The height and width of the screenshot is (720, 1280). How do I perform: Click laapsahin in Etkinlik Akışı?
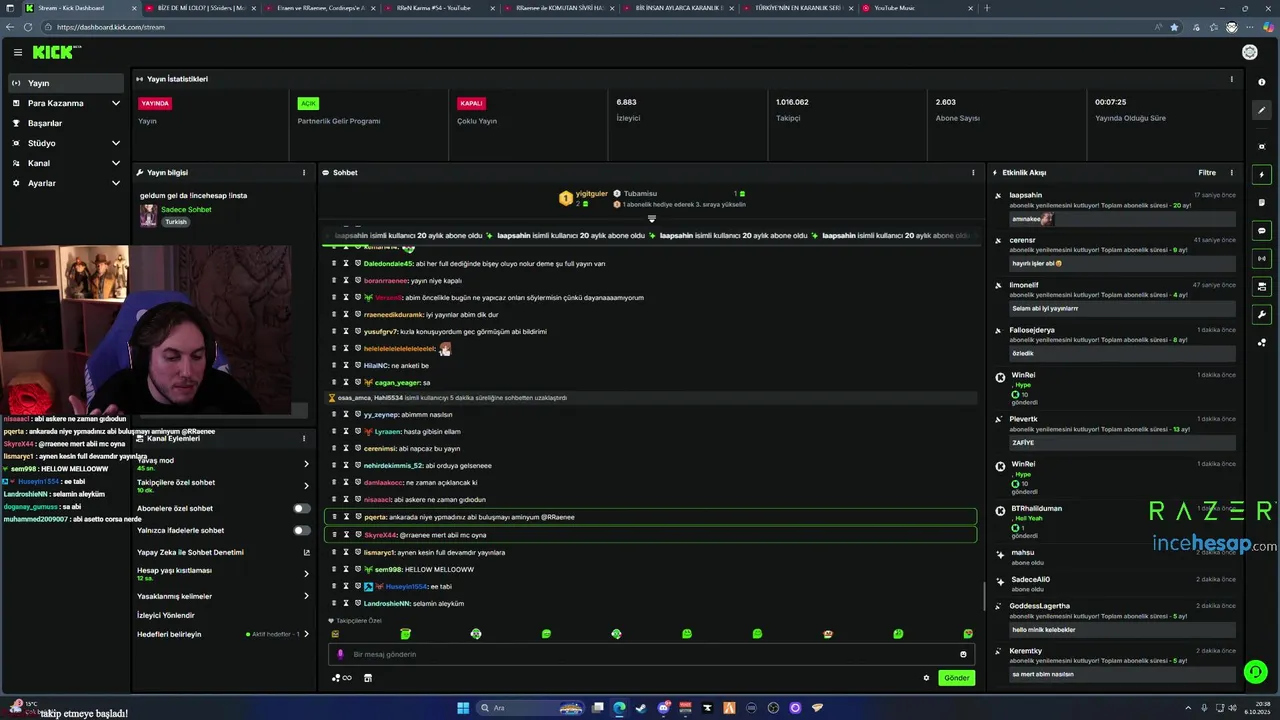point(1026,195)
